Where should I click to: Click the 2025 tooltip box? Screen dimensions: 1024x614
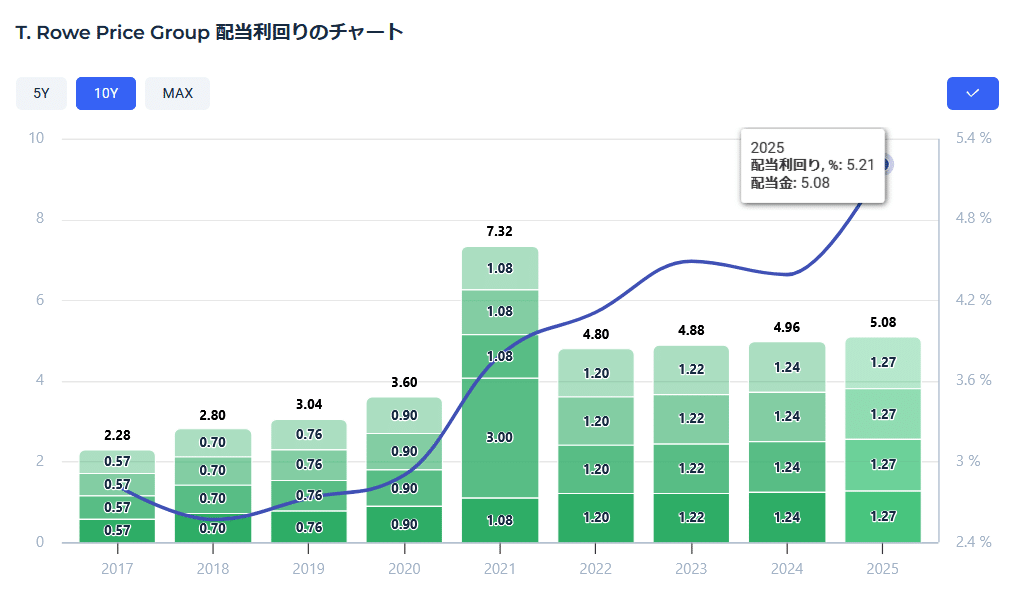click(x=812, y=165)
